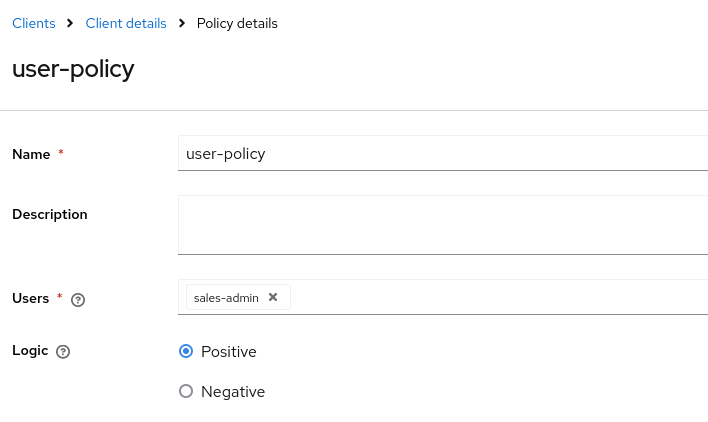
Task: Go to Clients breadcrumb link
Action: click(x=33, y=23)
